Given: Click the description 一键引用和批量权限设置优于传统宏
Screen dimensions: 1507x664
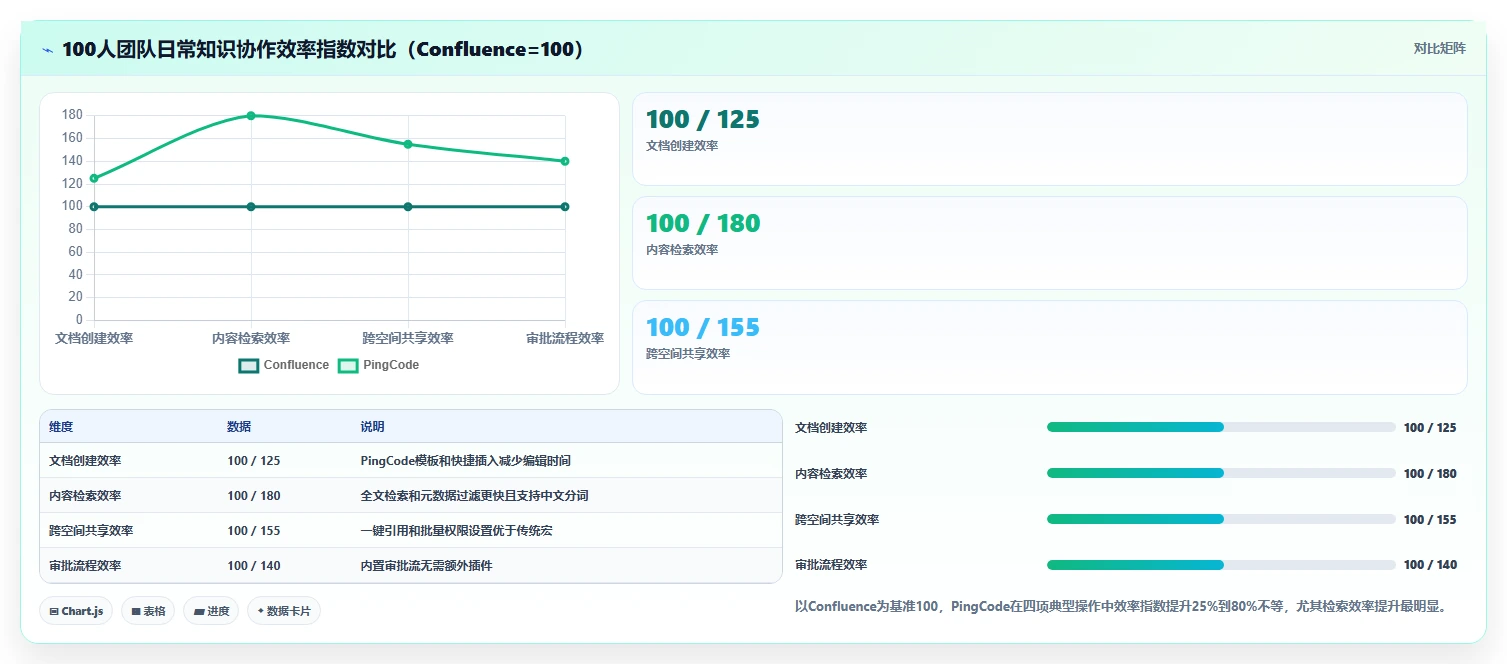Looking at the screenshot, I should coord(456,531).
